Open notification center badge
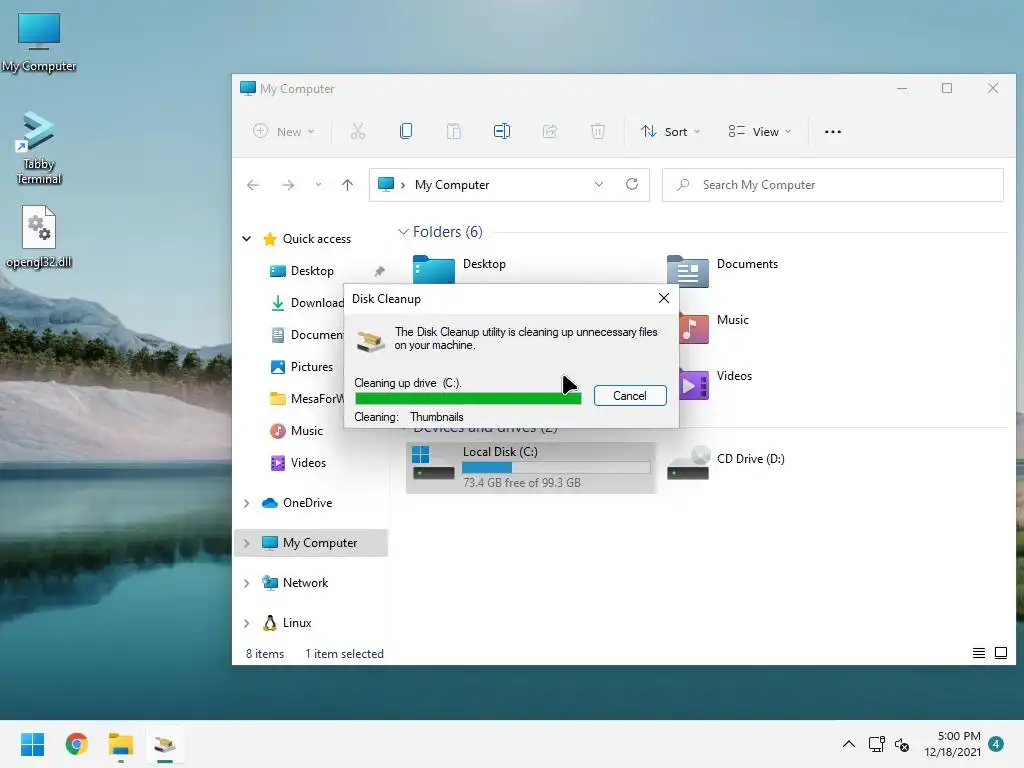 coord(996,744)
